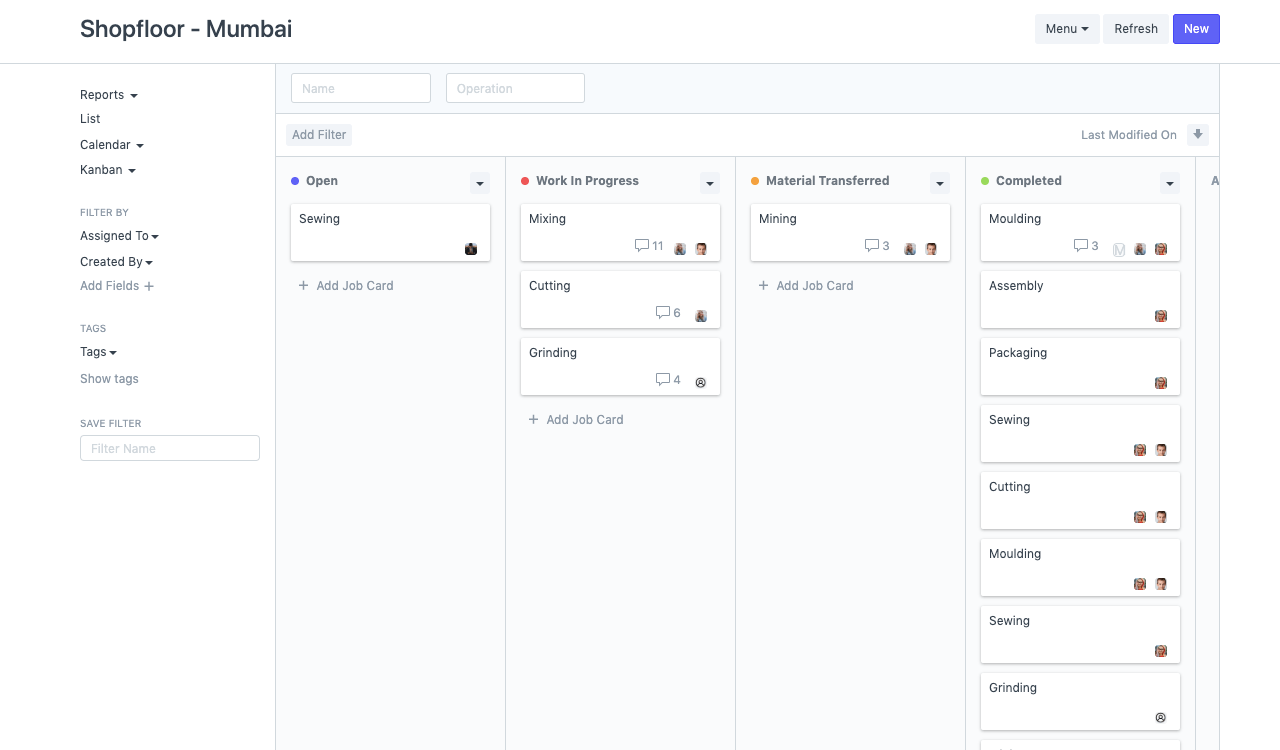The image size is (1280, 750).
Task: Focus the Name filter input
Action: (361, 88)
